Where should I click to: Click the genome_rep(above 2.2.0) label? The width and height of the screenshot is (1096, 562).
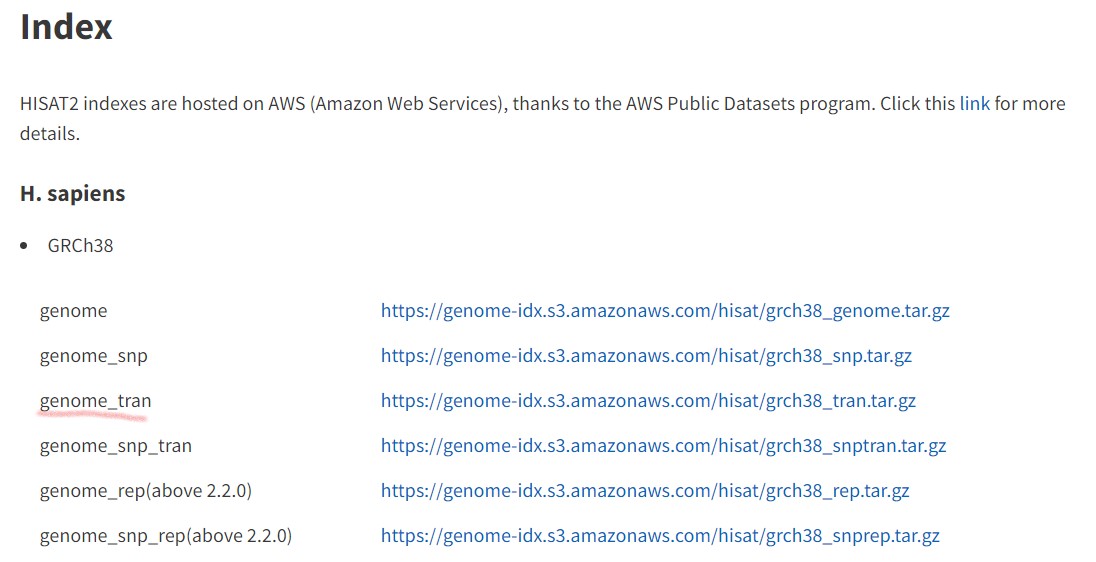point(146,491)
